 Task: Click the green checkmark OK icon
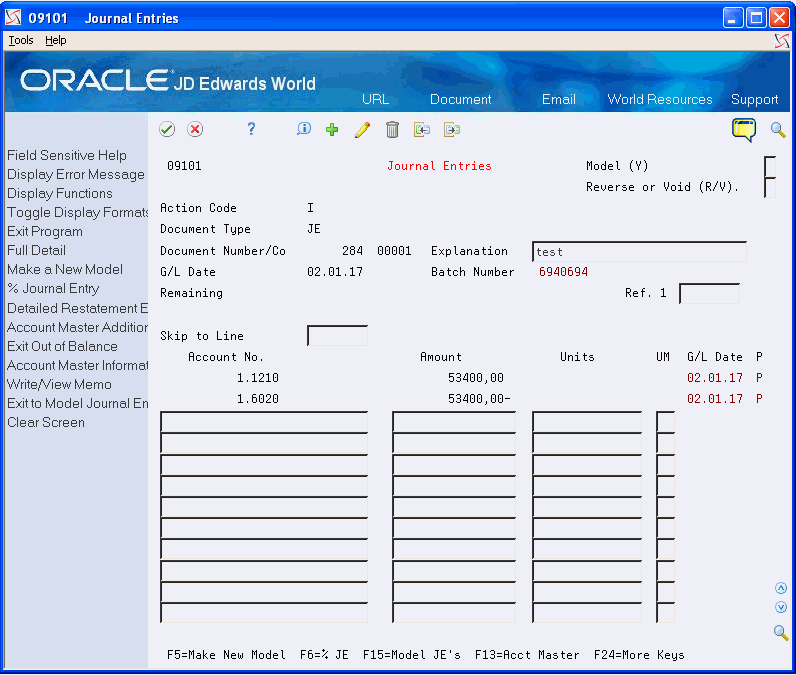pyautogui.click(x=167, y=129)
